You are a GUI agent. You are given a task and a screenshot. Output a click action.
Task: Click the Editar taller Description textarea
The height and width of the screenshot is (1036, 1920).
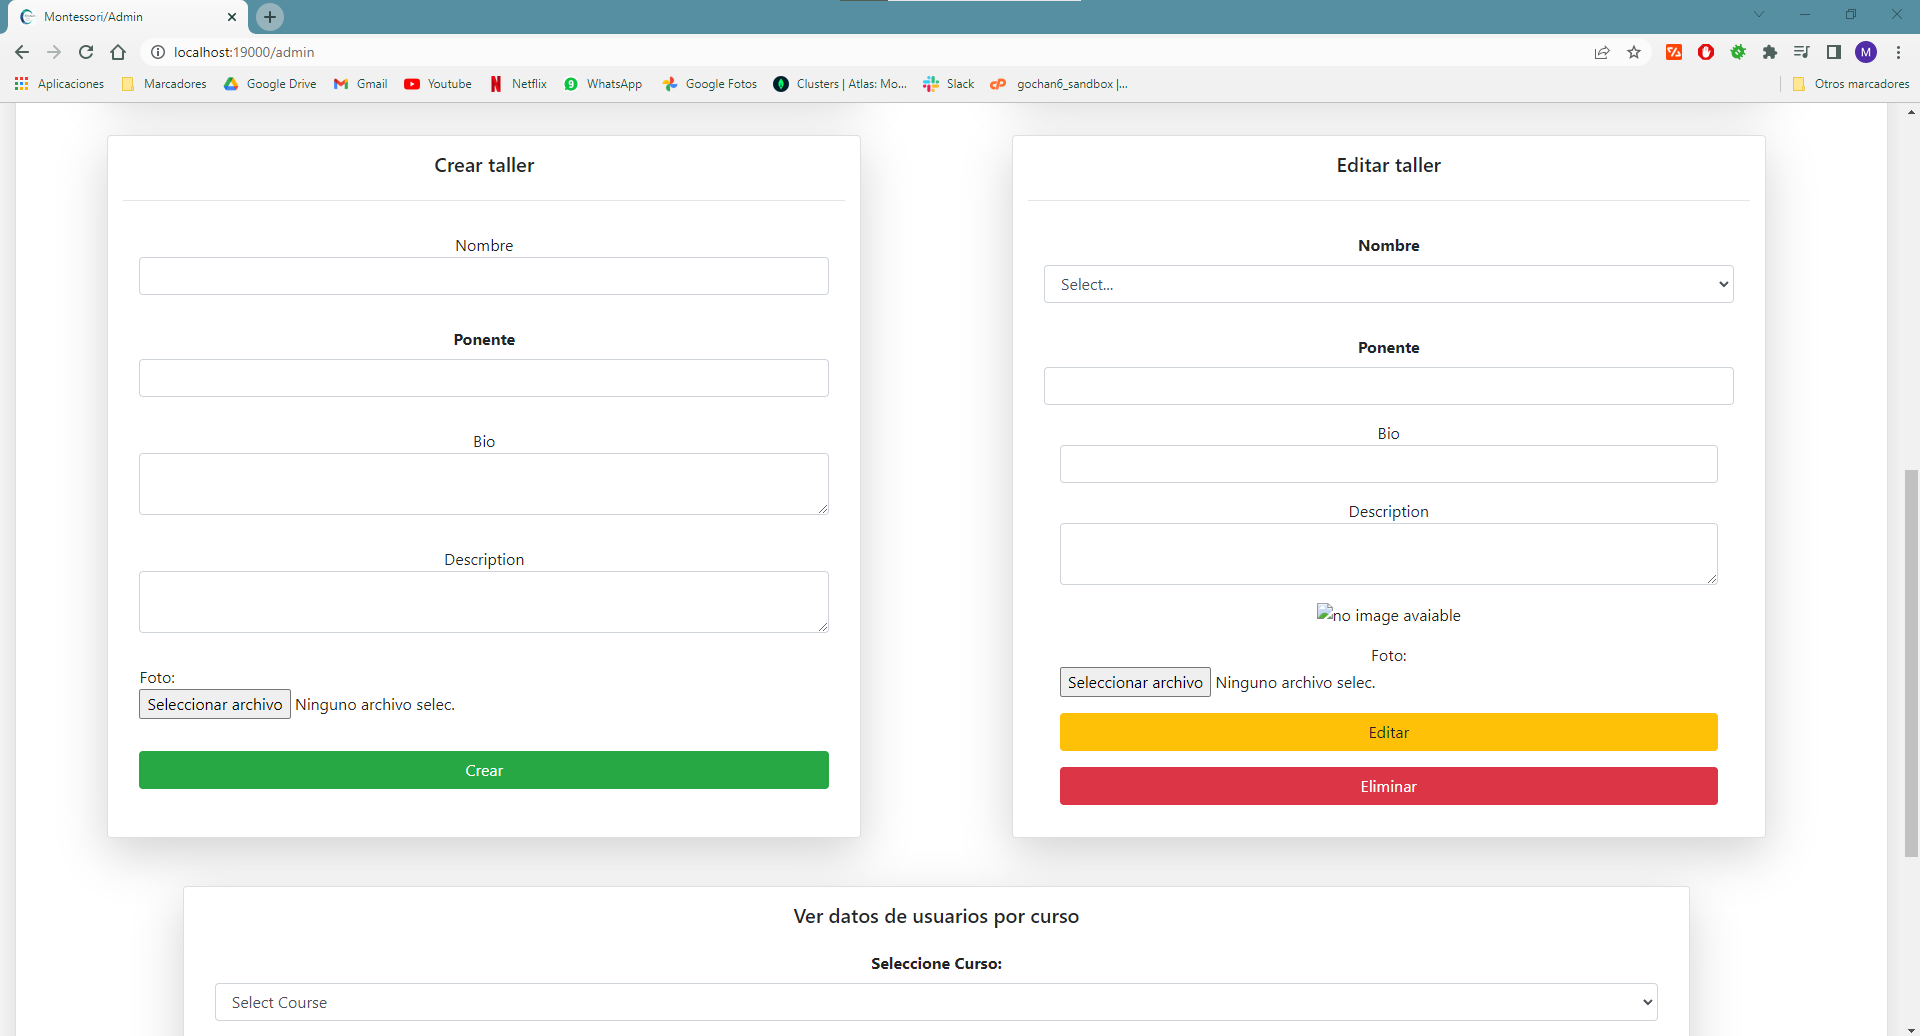[x=1389, y=554]
